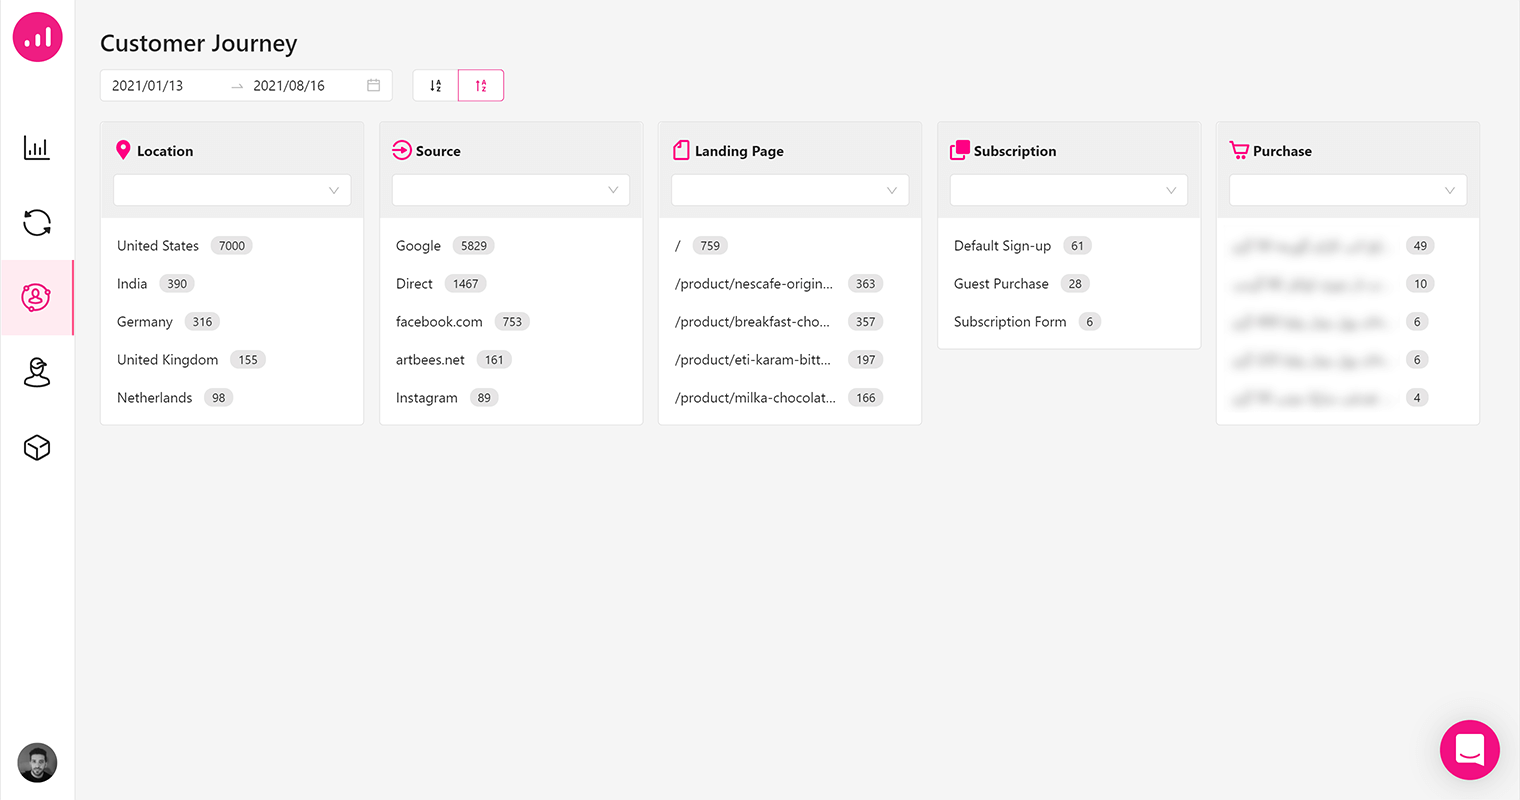Click the Location pin icon
Image resolution: width=1520 pixels, height=800 pixels.
tap(123, 150)
